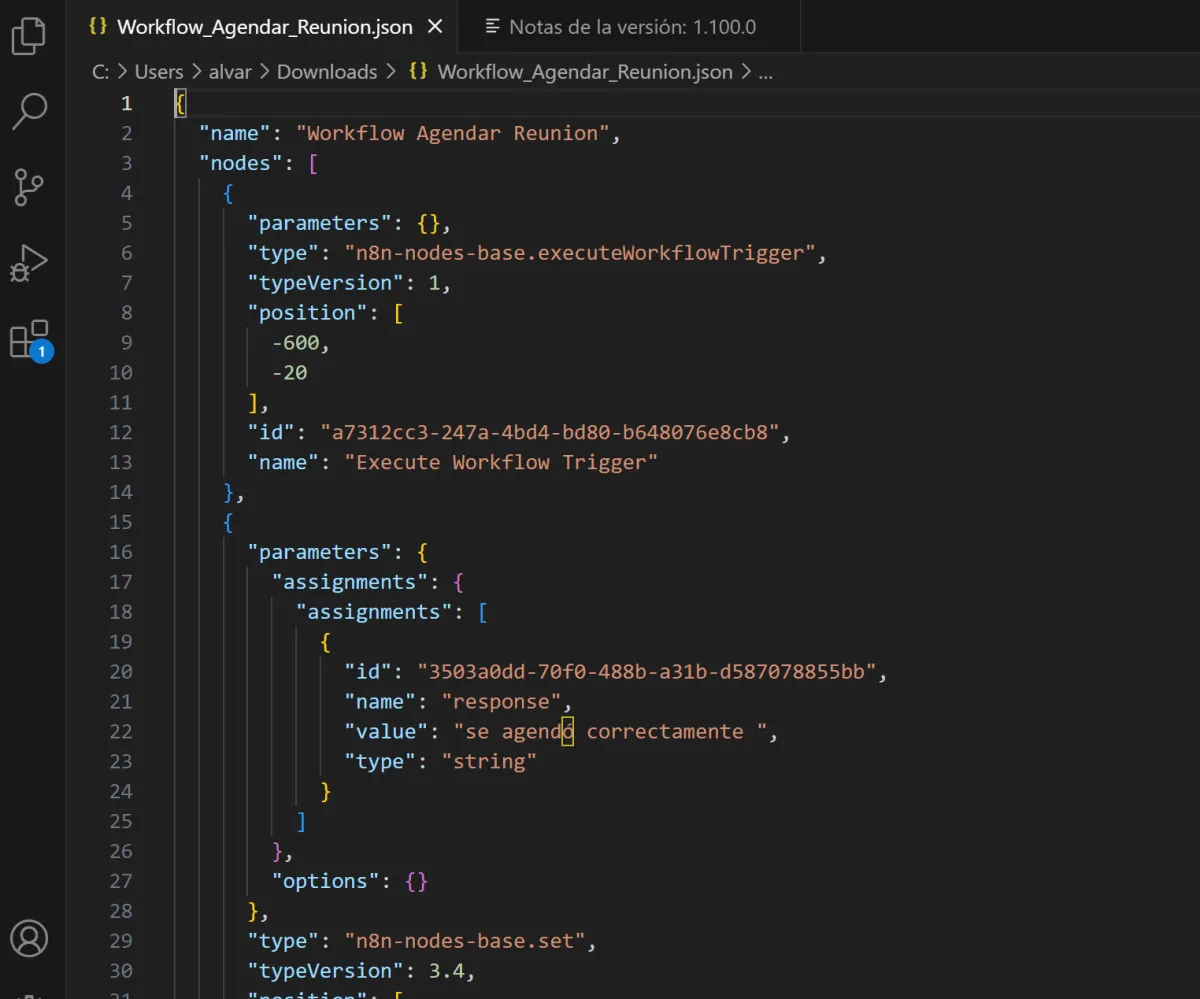Open the Source Control view
This screenshot has height=999, width=1200.
pos(29,187)
